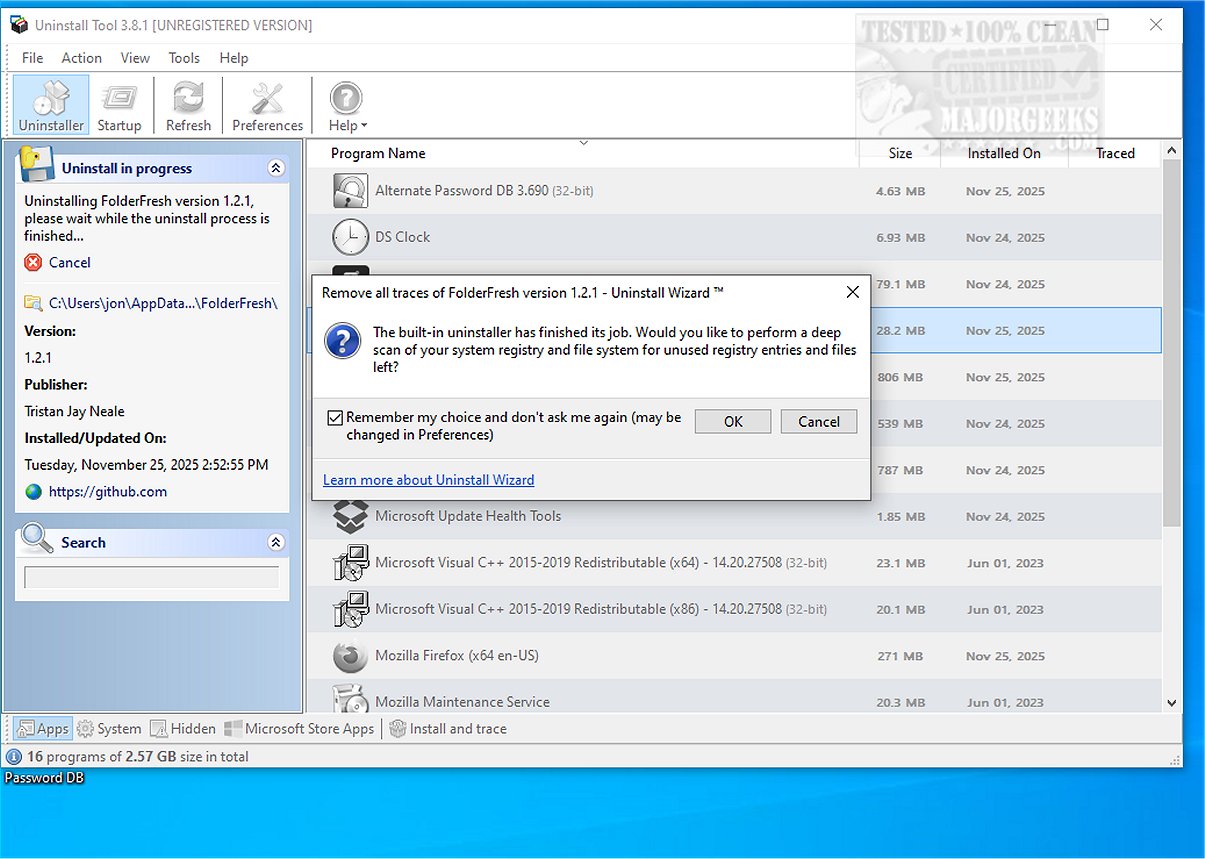
Task: Open the Help dropdown arrow
Action: (364, 126)
